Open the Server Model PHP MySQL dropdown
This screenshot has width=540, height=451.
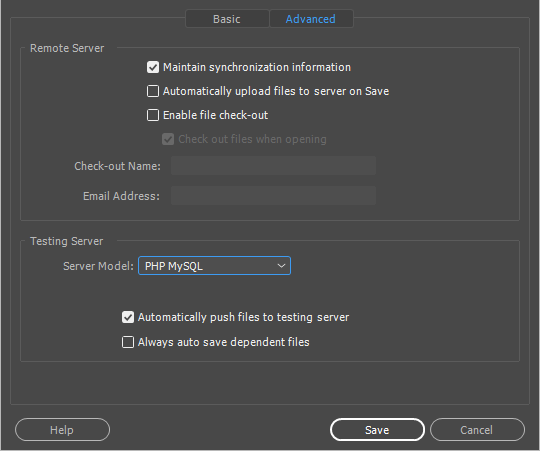pos(214,266)
